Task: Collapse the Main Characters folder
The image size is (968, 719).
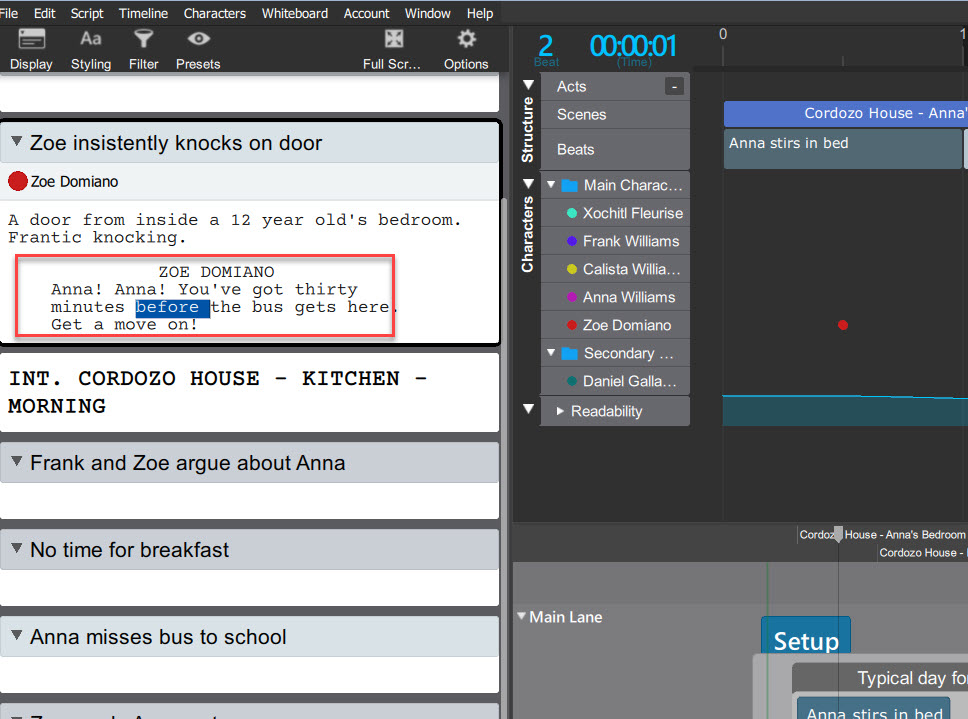Action: point(551,185)
